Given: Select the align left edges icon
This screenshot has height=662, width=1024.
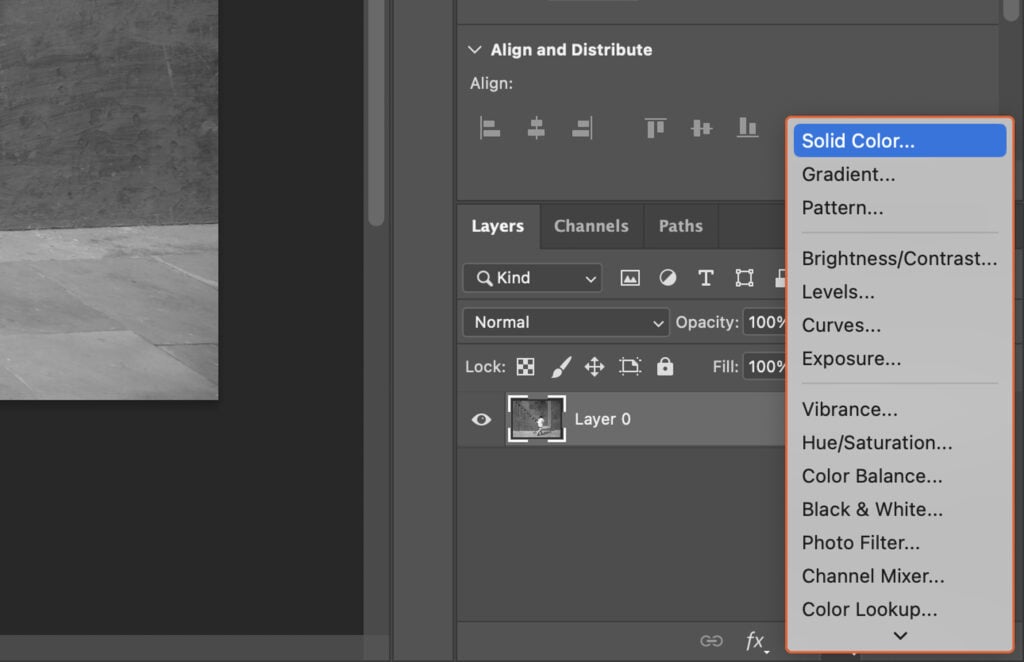Looking at the screenshot, I should [x=489, y=127].
